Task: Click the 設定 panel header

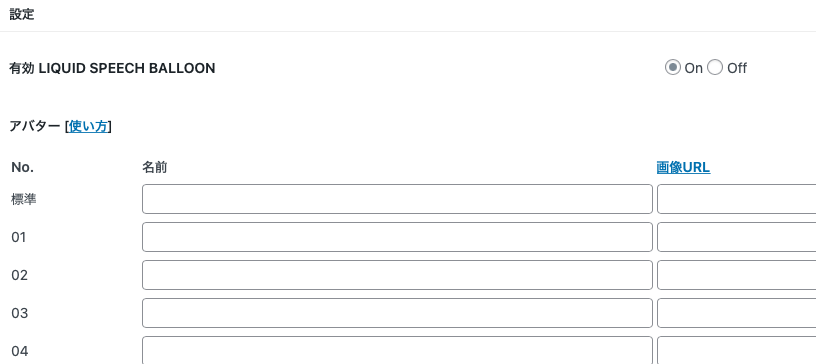Action: [x=22, y=15]
